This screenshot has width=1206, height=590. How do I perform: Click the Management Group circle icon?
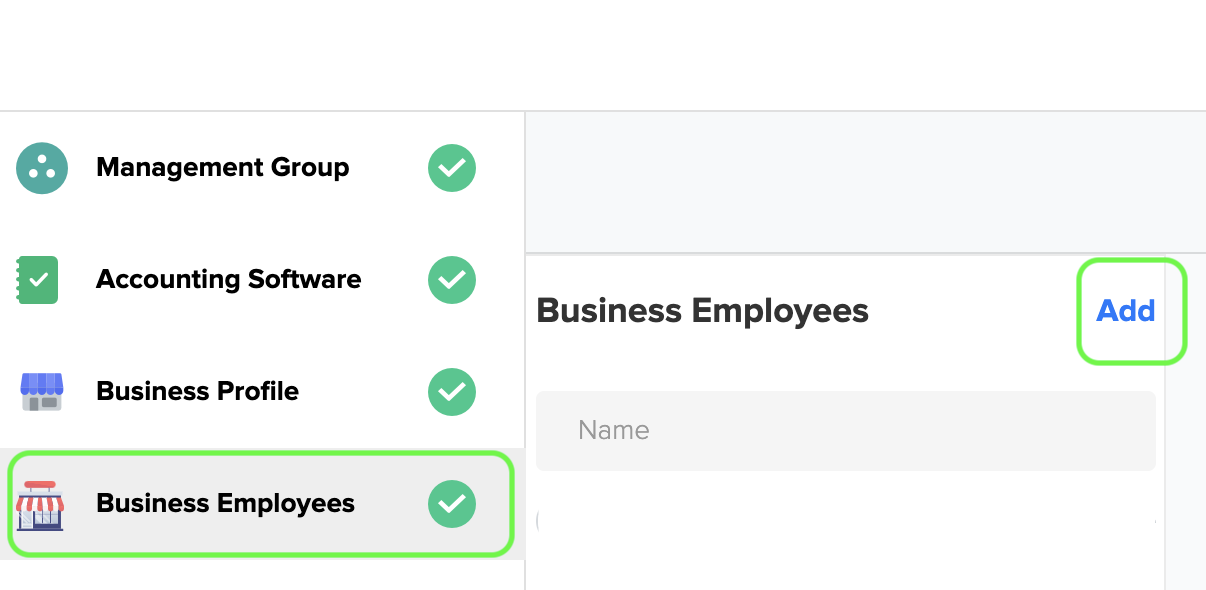(x=41, y=168)
